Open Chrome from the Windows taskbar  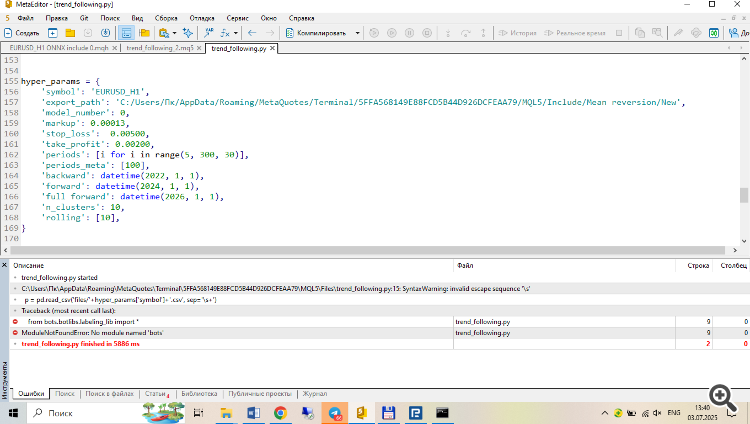tap(280, 413)
